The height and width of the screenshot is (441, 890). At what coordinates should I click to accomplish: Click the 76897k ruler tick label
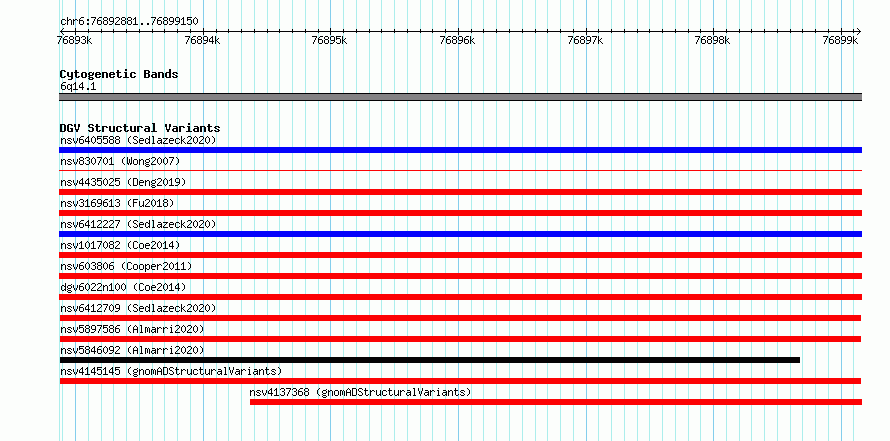pos(585,41)
